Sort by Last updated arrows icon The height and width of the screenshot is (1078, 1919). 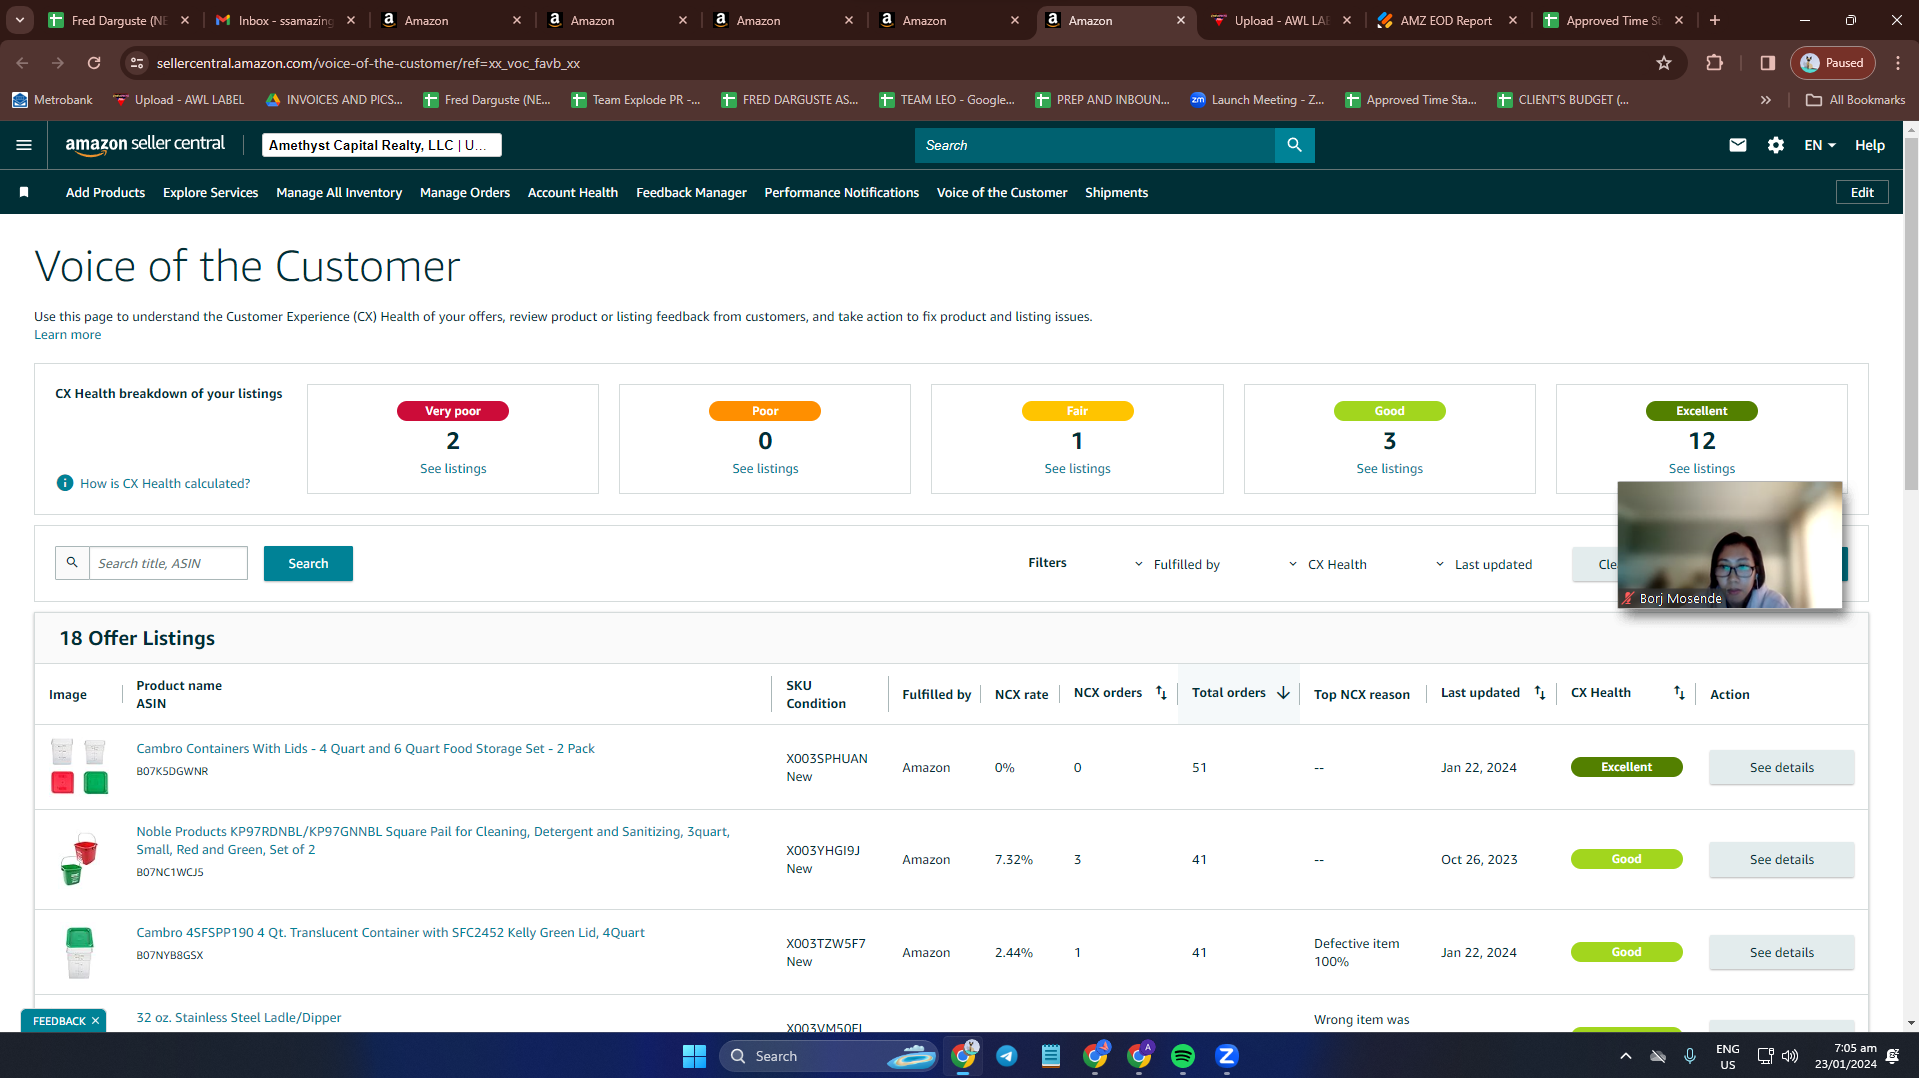click(1540, 692)
